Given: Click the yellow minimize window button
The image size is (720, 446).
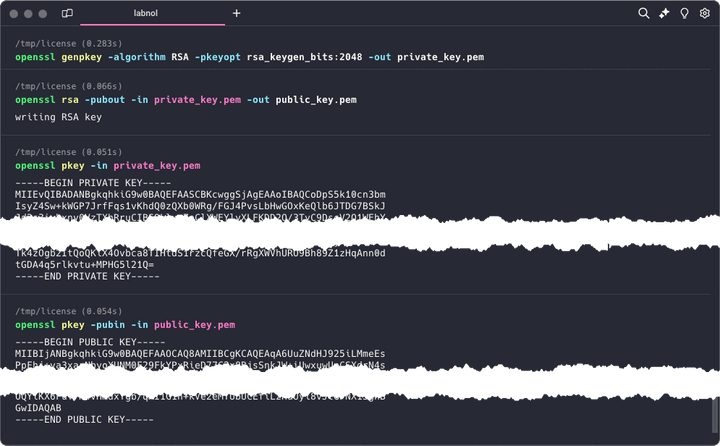Looking at the screenshot, I should pyautogui.click(x=28, y=14).
